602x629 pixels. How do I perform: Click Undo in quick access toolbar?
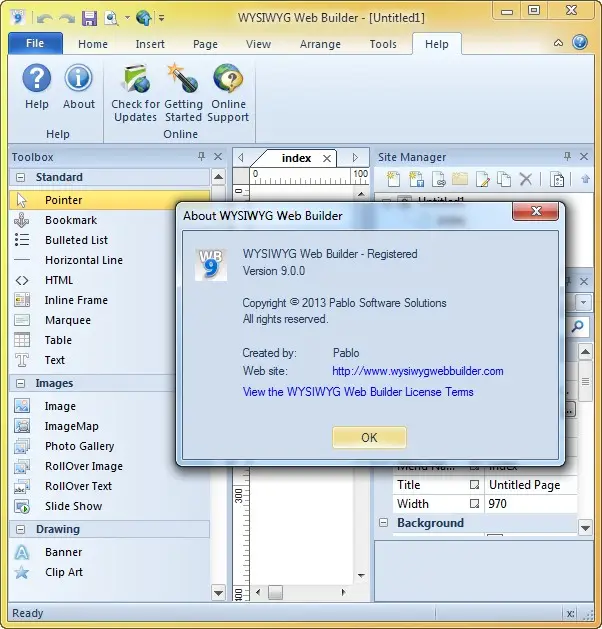click(45, 18)
